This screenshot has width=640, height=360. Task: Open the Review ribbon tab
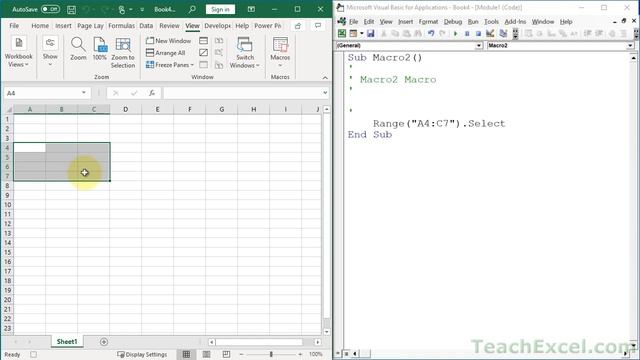(169, 26)
